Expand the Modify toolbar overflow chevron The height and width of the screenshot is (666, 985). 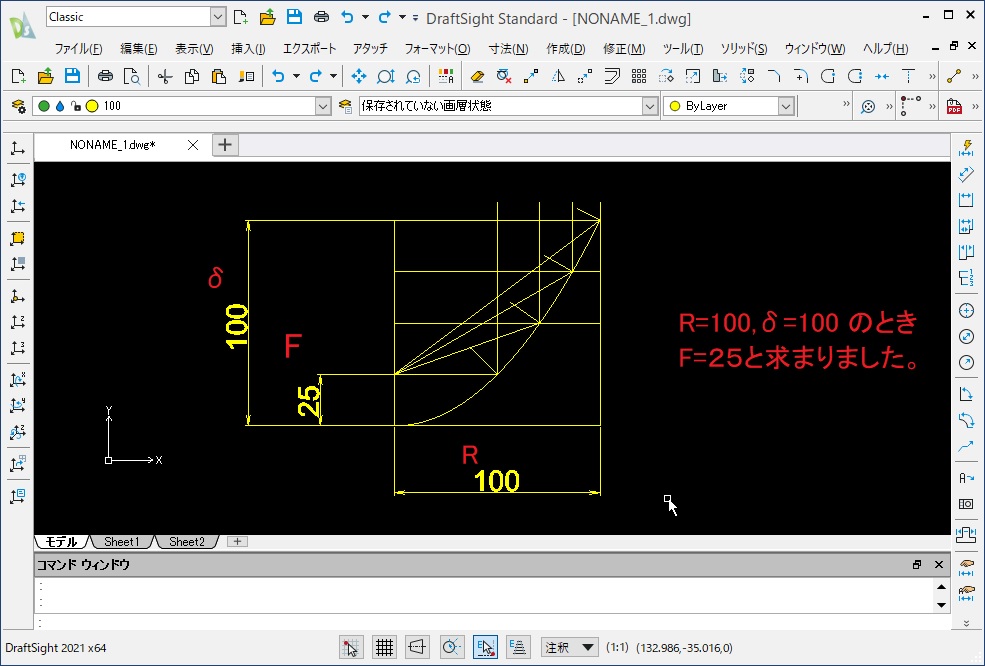click(932, 77)
